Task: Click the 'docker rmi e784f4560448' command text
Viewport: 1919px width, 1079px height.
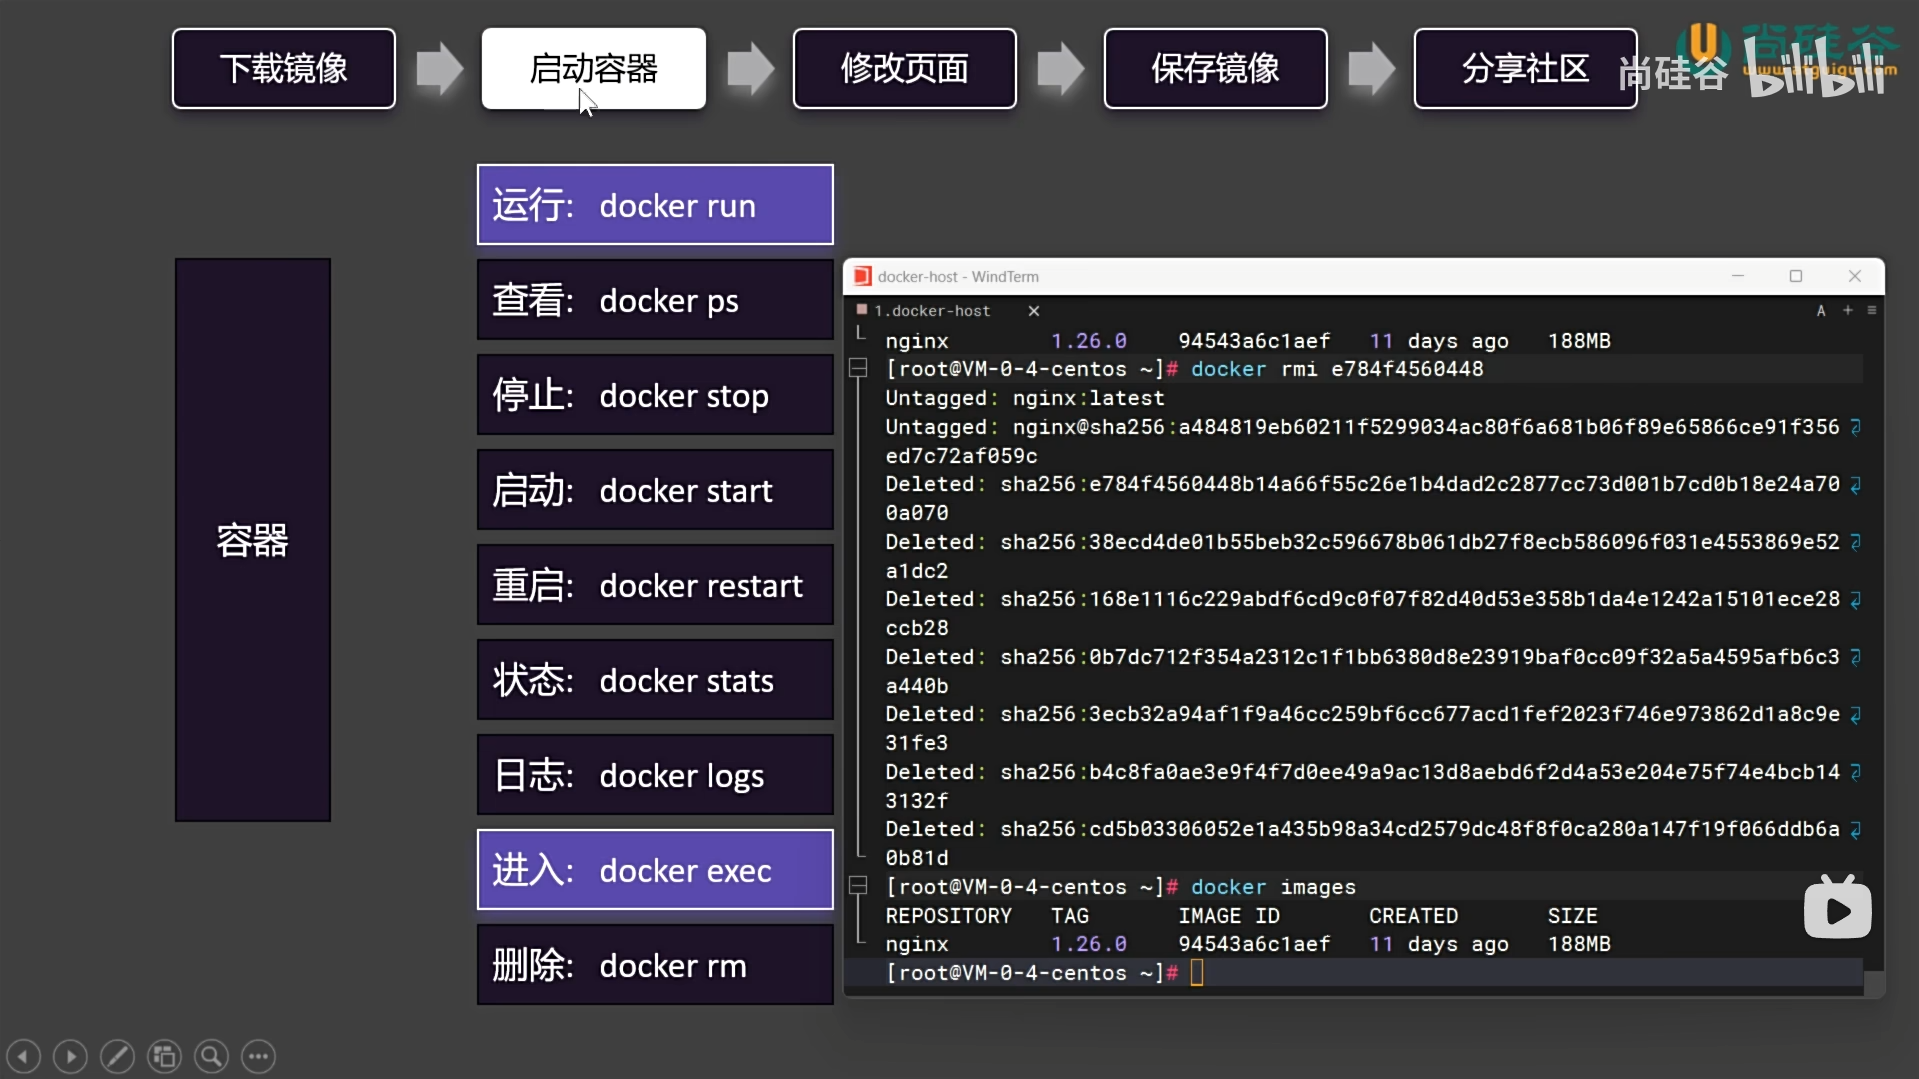Action: point(1337,369)
